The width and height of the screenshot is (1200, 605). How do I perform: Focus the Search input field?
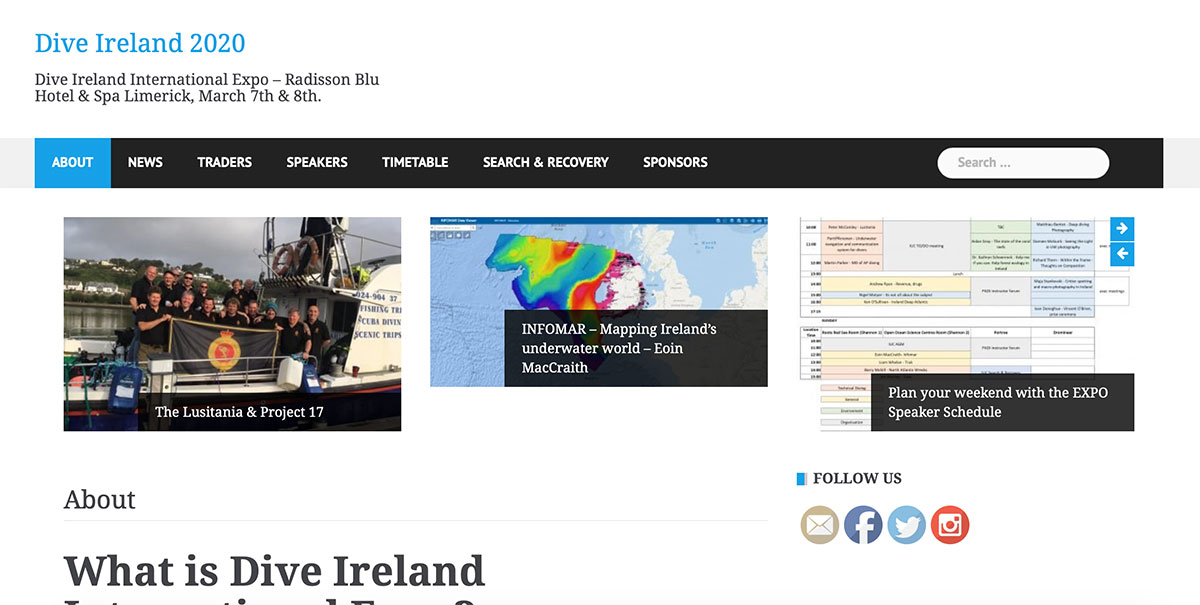click(x=1023, y=163)
